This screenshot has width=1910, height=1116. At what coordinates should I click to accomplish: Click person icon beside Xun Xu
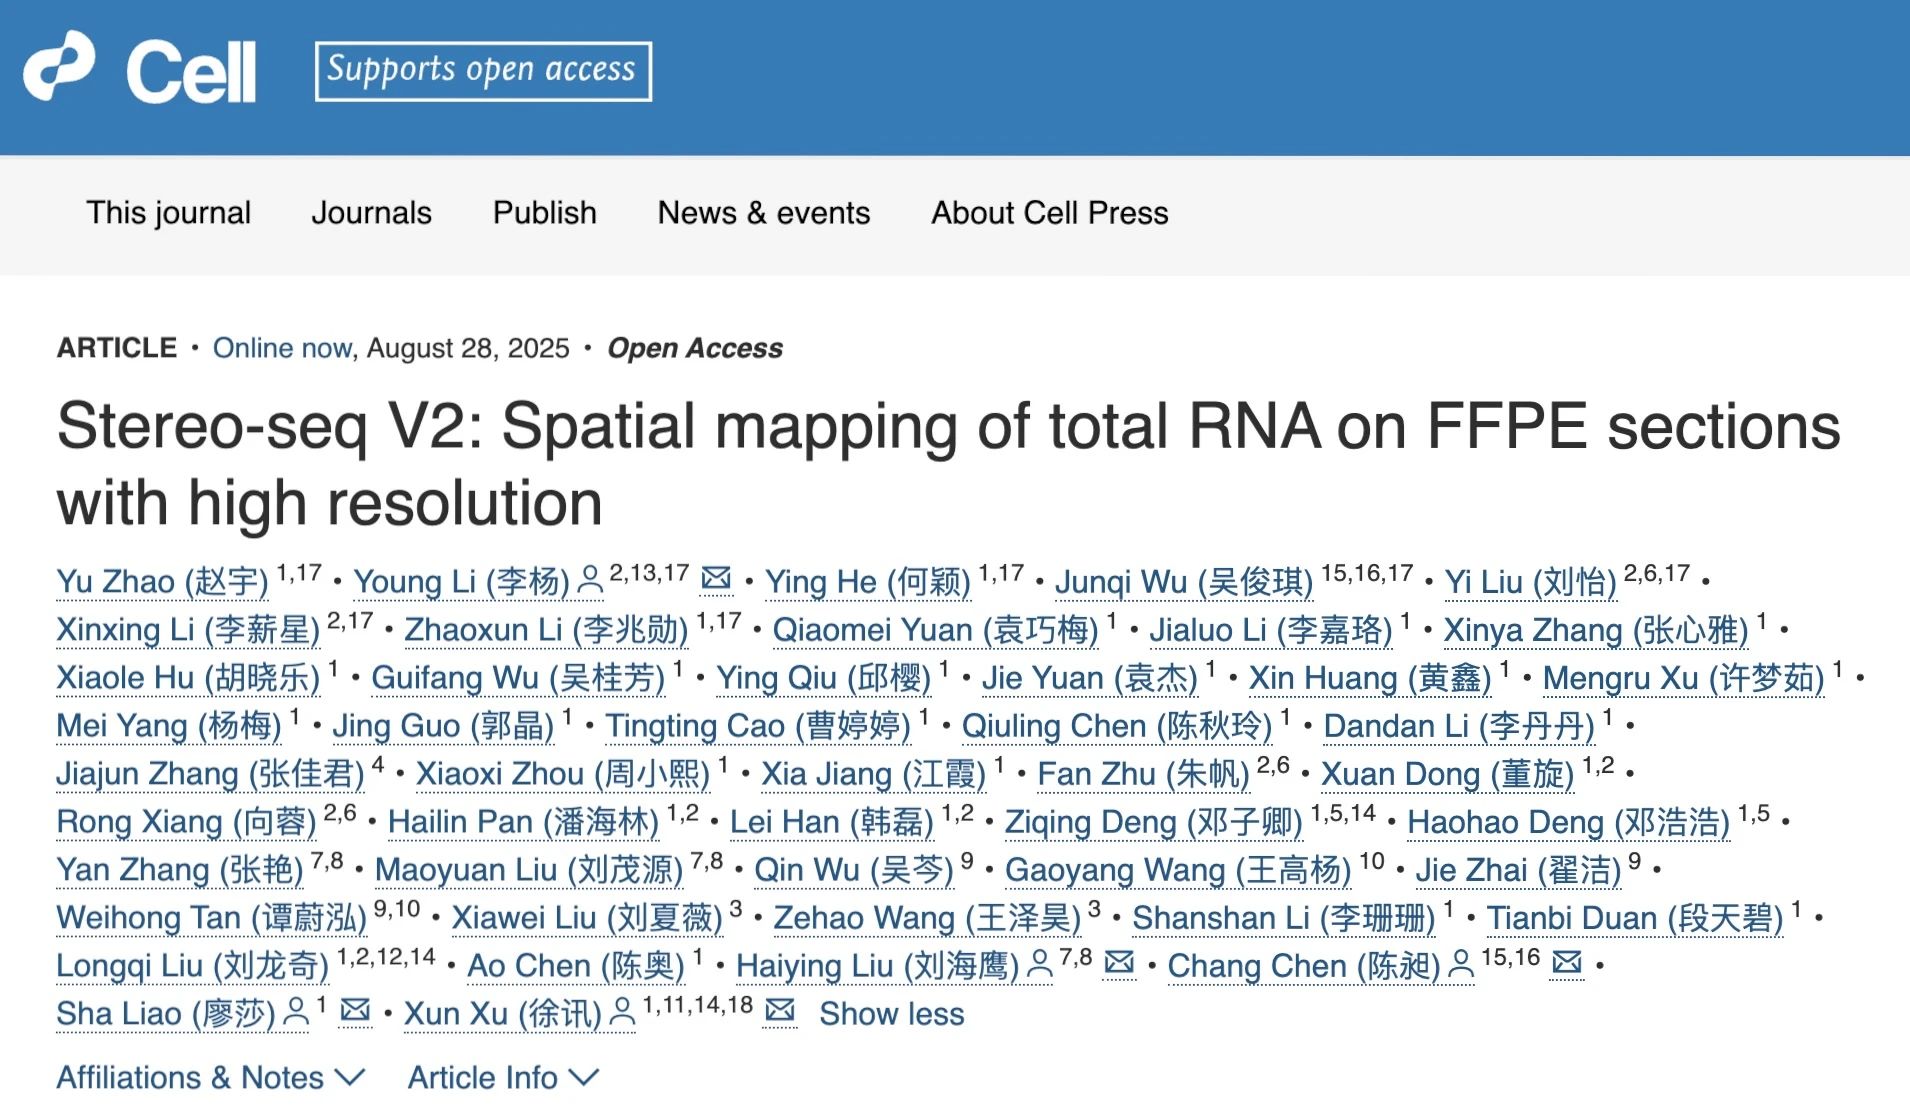point(622,1012)
